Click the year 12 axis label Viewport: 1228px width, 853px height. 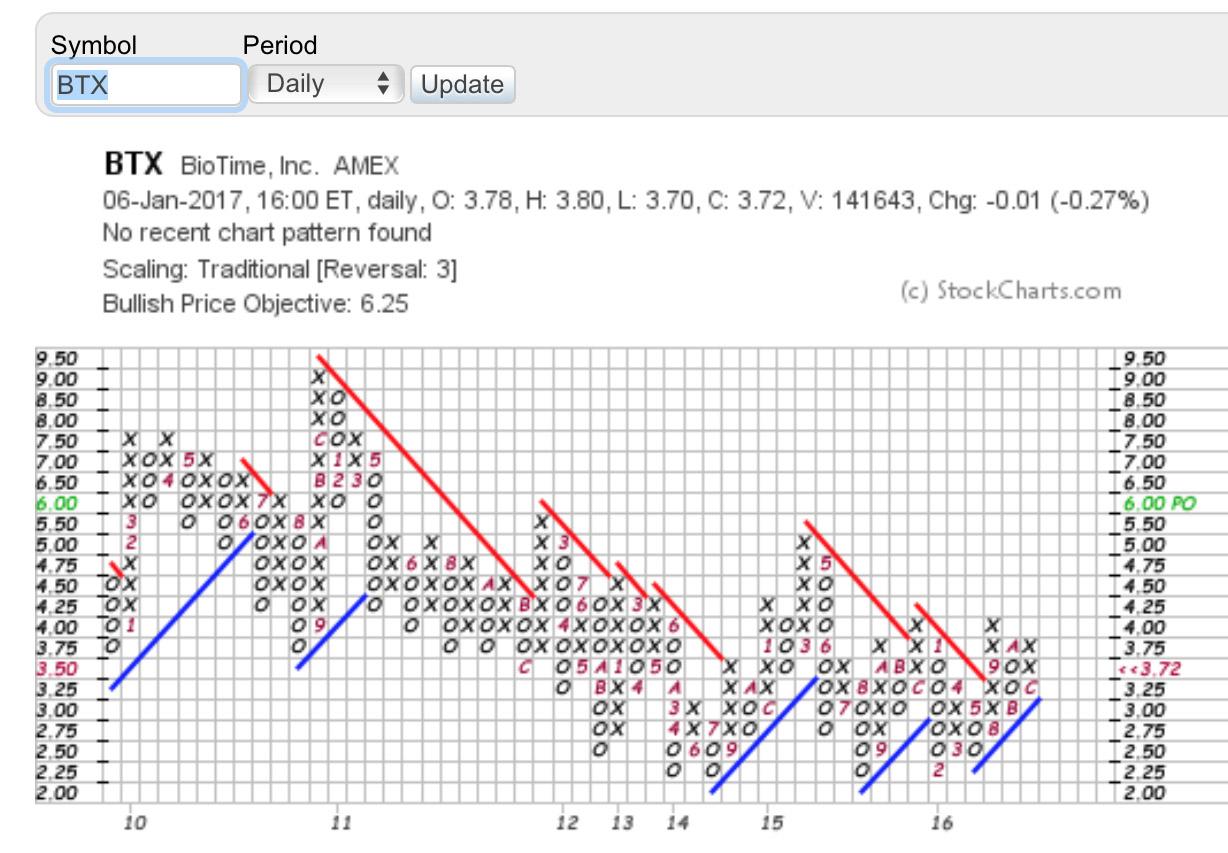(x=568, y=823)
